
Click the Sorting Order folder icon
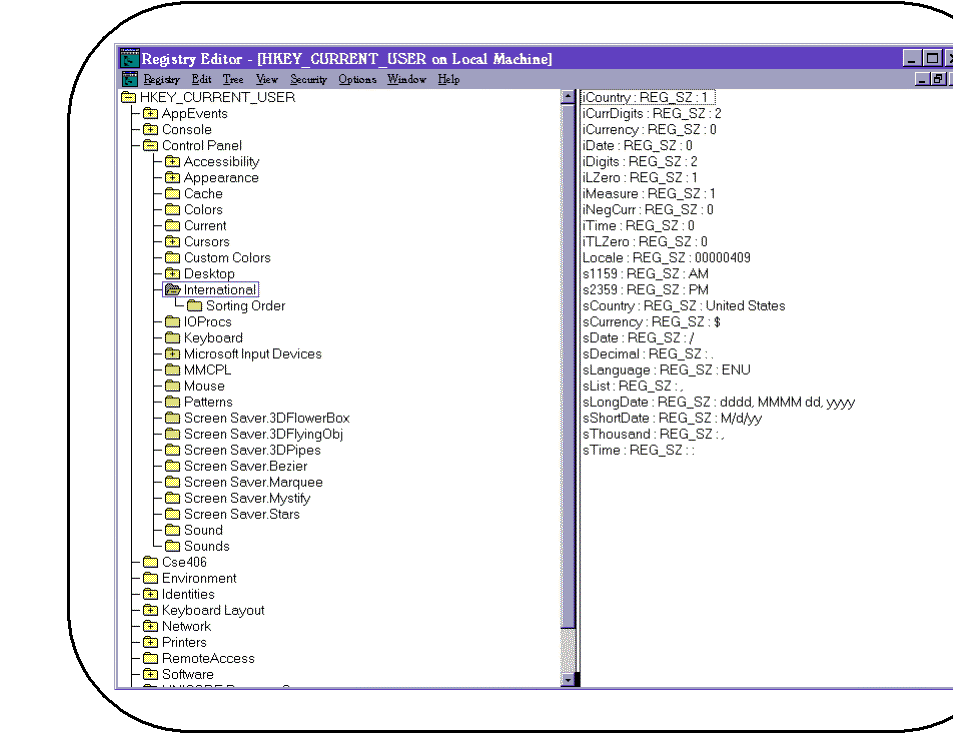pyautogui.click(x=194, y=306)
